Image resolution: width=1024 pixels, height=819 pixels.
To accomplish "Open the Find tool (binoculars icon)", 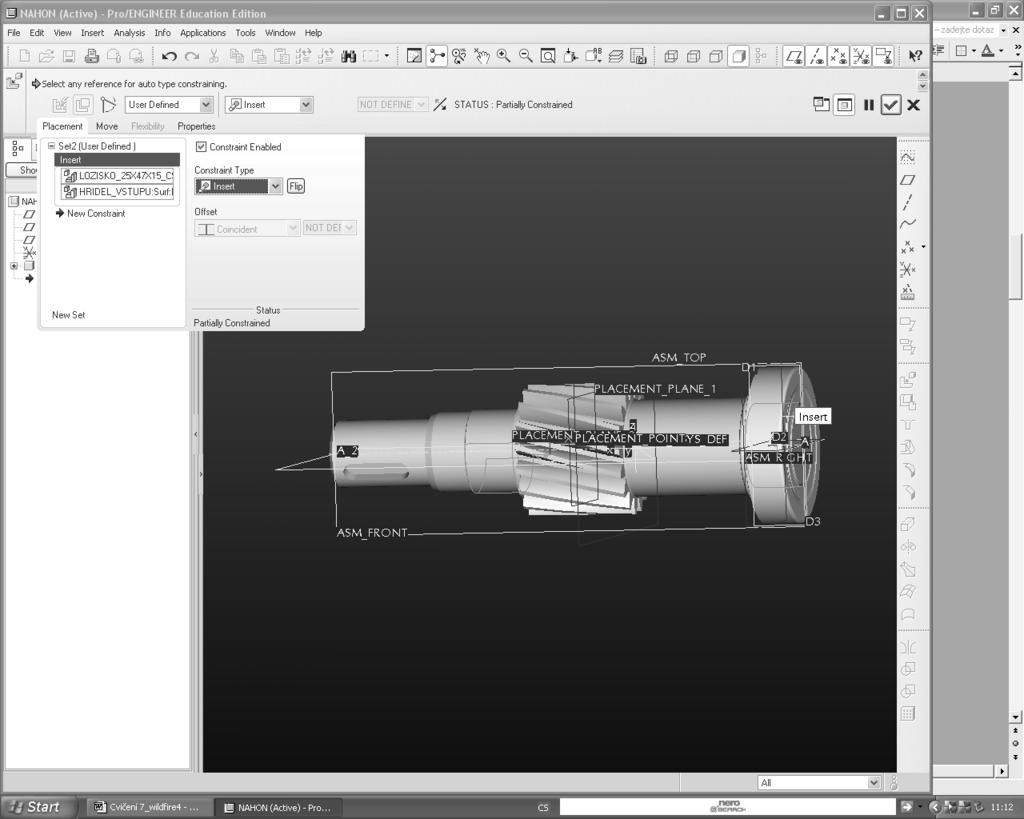I will click(349, 57).
